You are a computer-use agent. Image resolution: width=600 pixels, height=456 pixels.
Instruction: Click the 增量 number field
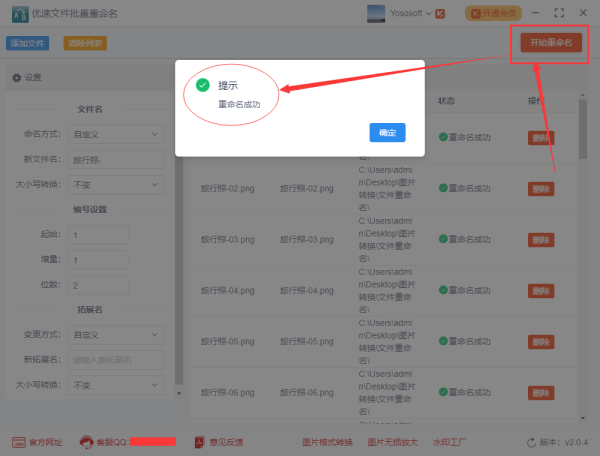98,260
